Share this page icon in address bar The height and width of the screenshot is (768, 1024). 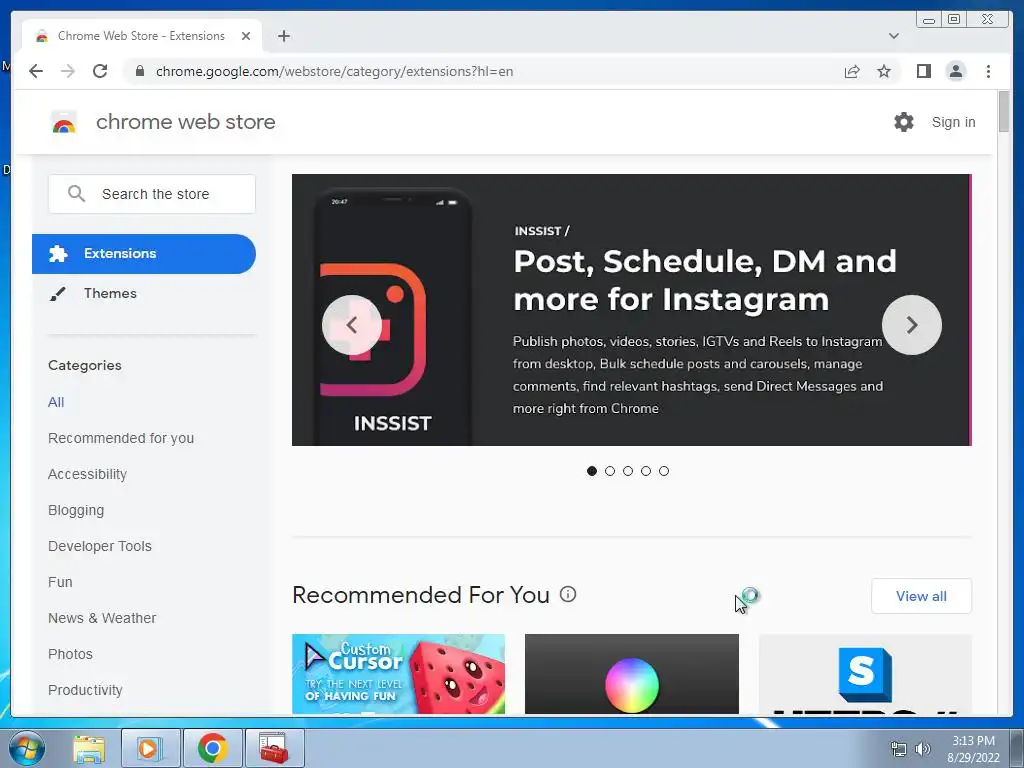click(852, 71)
